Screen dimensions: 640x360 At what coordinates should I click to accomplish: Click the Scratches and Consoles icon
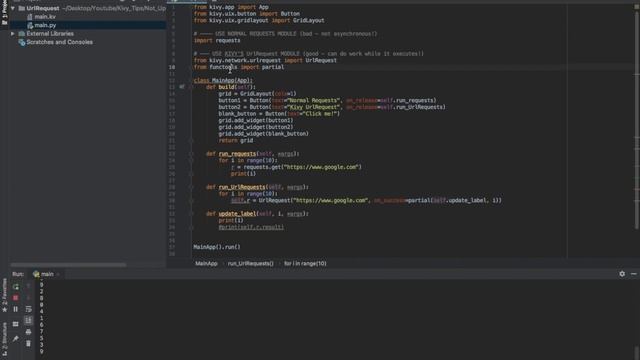pos(22,42)
